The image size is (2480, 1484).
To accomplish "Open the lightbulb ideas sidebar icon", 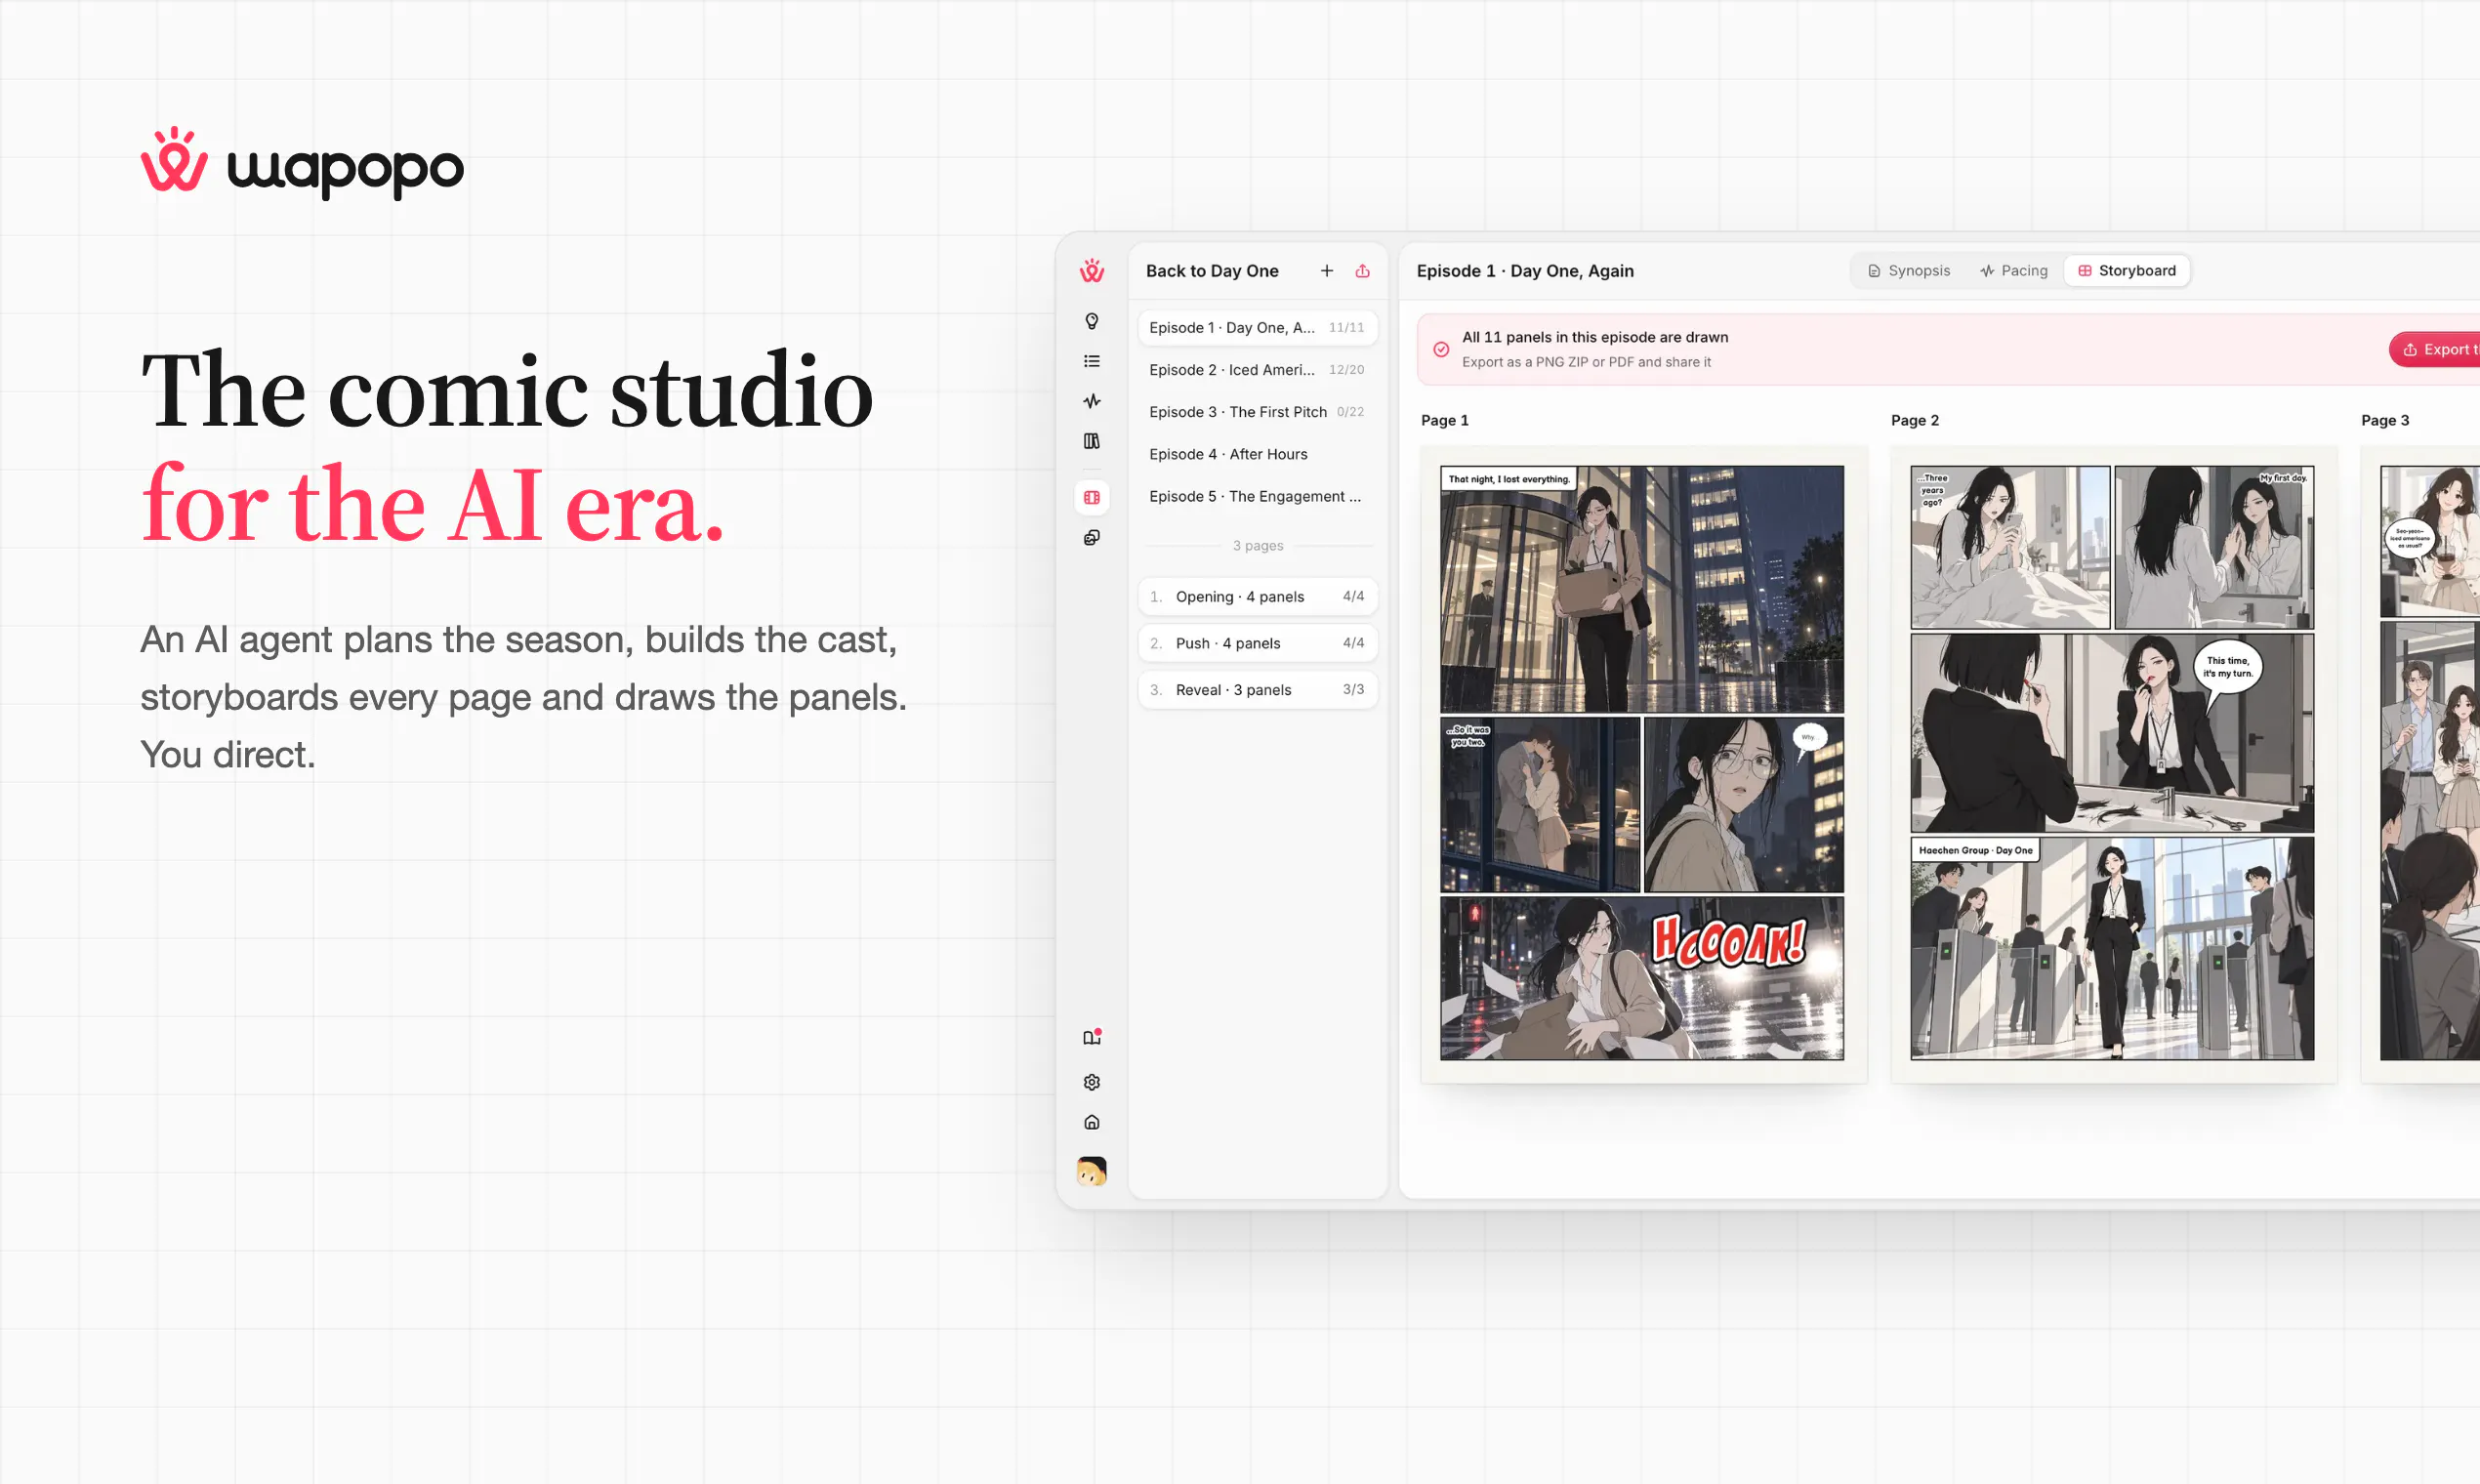I will coord(1091,321).
